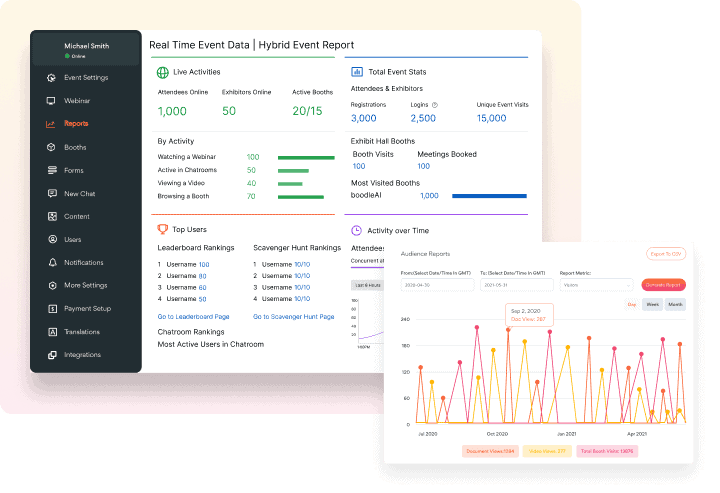The height and width of the screenshot is (493, 720).
Task: Click the New Chat bubble icon
Action: pos(51,193)
